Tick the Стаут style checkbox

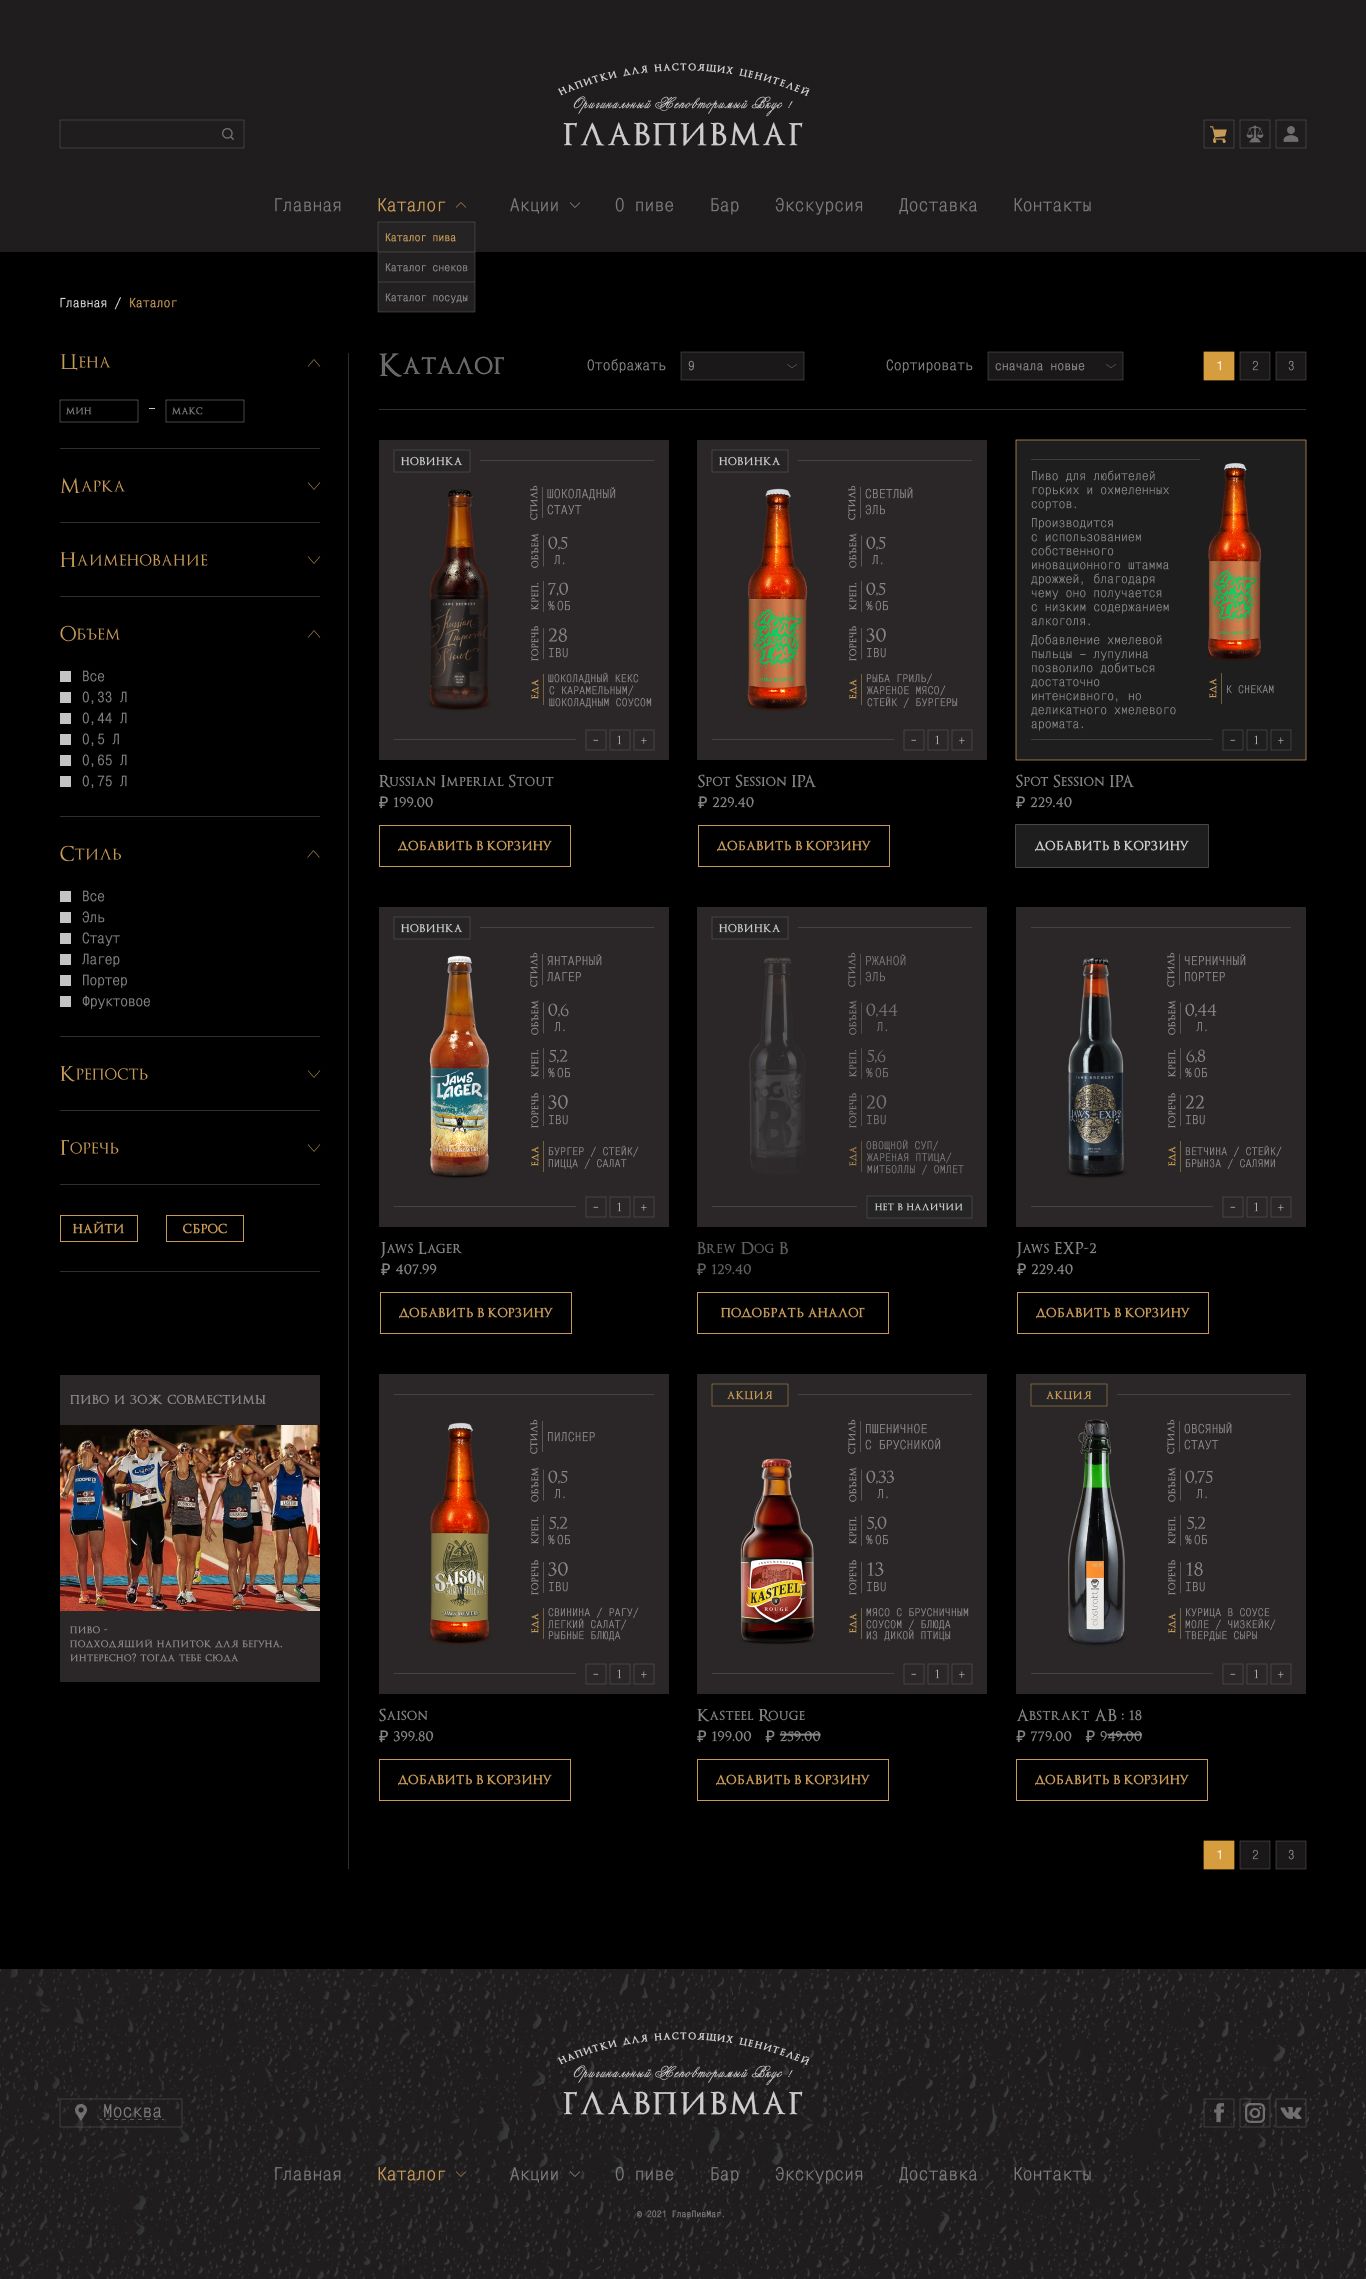(66, 938)
